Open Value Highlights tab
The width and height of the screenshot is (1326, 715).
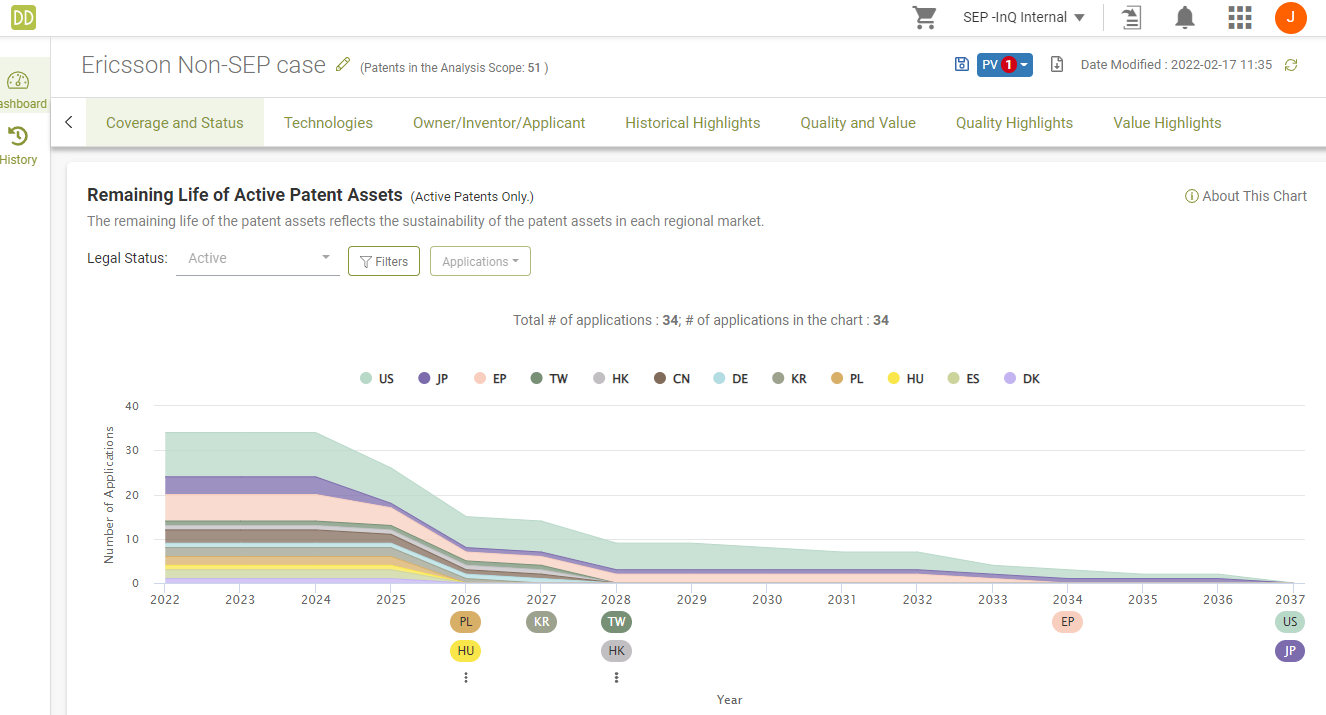coord(1167,123)
